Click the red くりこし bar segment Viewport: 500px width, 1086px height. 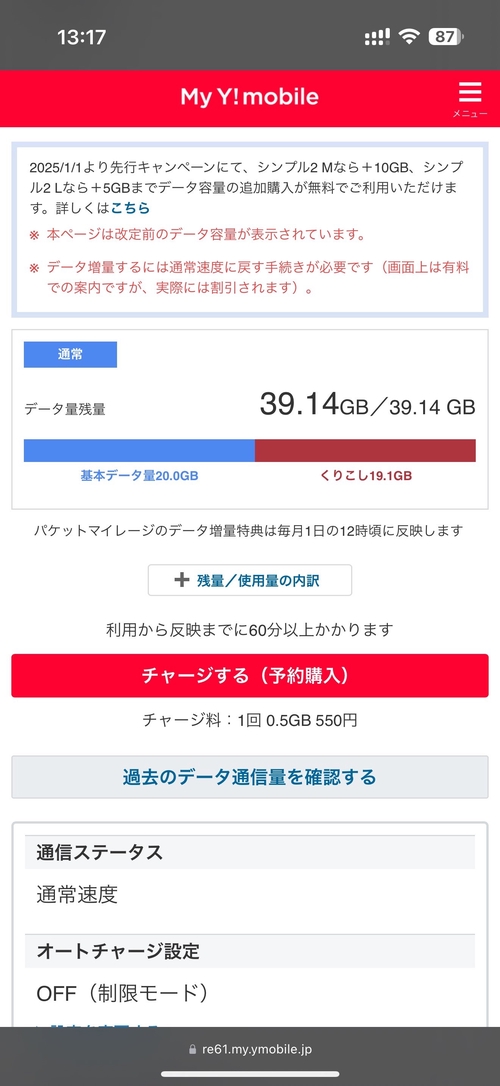pos(365,450)
